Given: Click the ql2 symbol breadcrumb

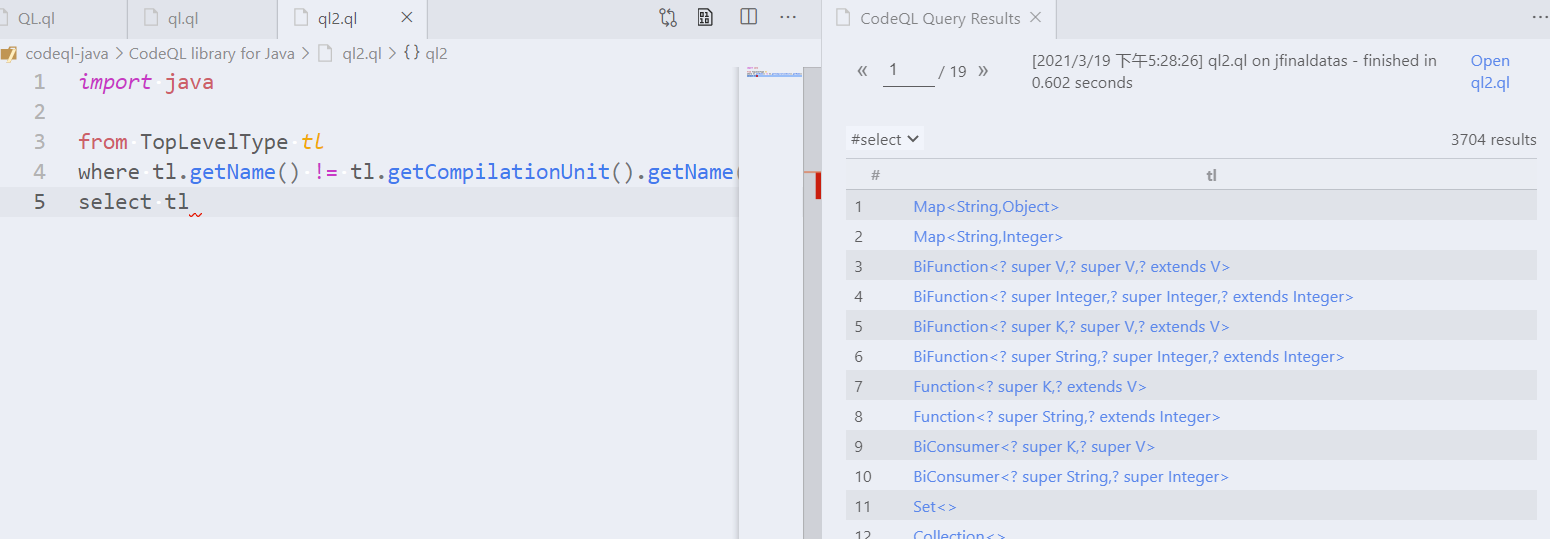Looking at the screenshot, I should [x=426, y=54].
